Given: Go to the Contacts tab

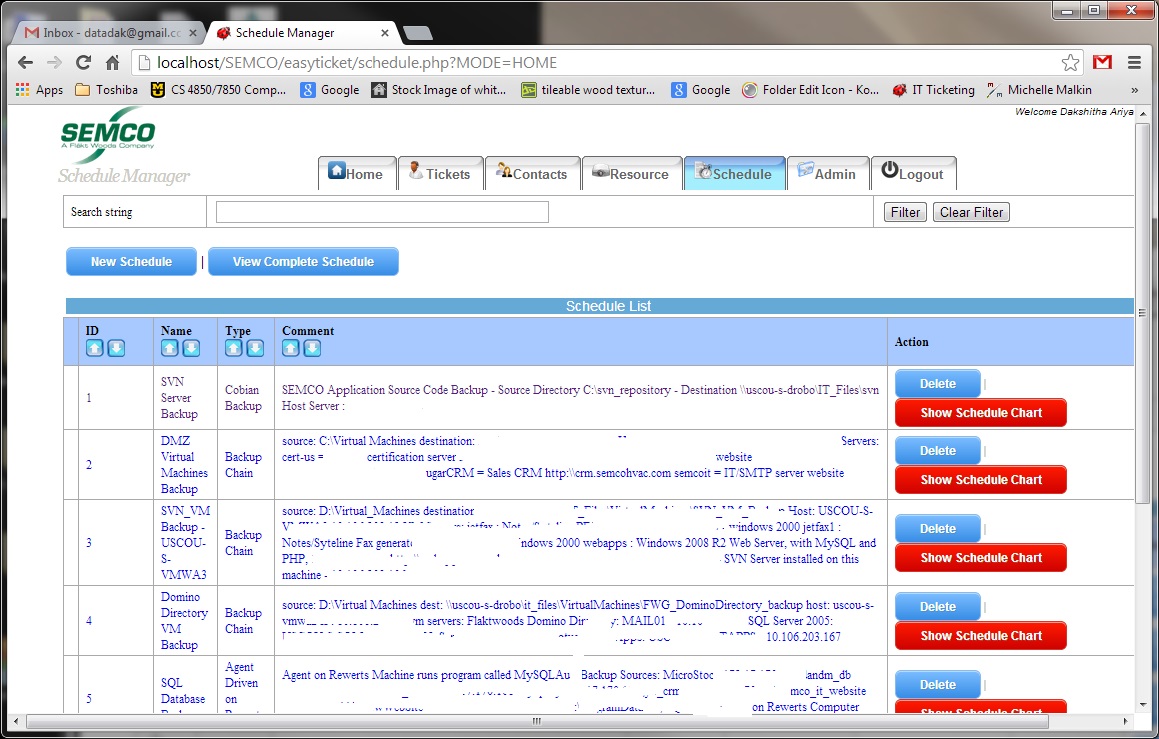Looking at the screenshot, I should (x=532, y=173).
